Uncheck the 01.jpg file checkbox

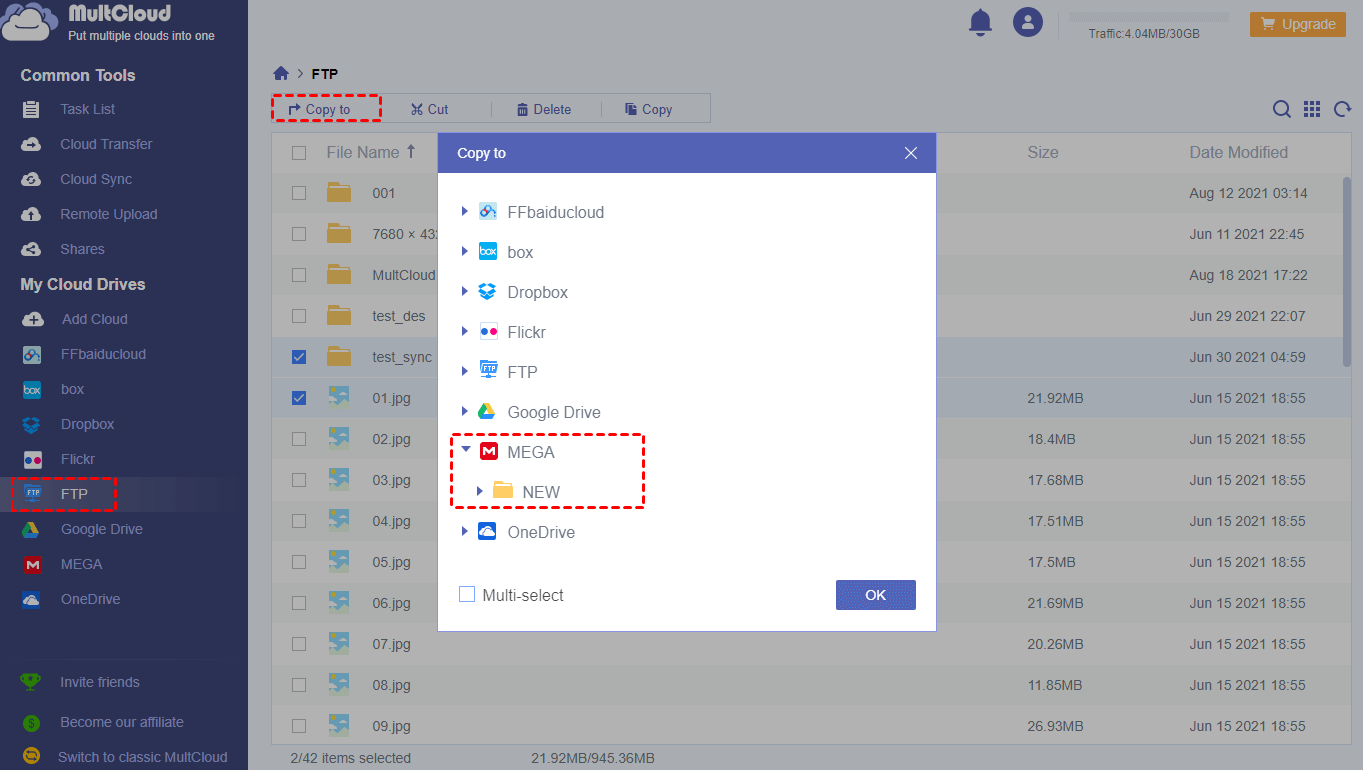coord(299,398)
